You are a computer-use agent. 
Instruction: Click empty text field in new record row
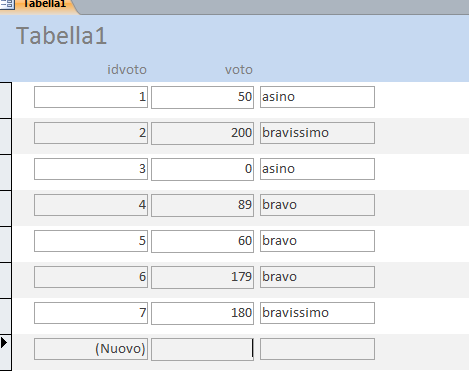pyautogui.click(x=317, y=349)
